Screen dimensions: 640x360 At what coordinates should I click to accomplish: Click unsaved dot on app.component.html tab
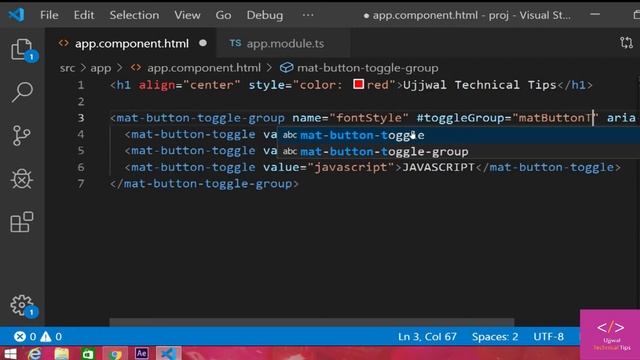coord(203,43)
